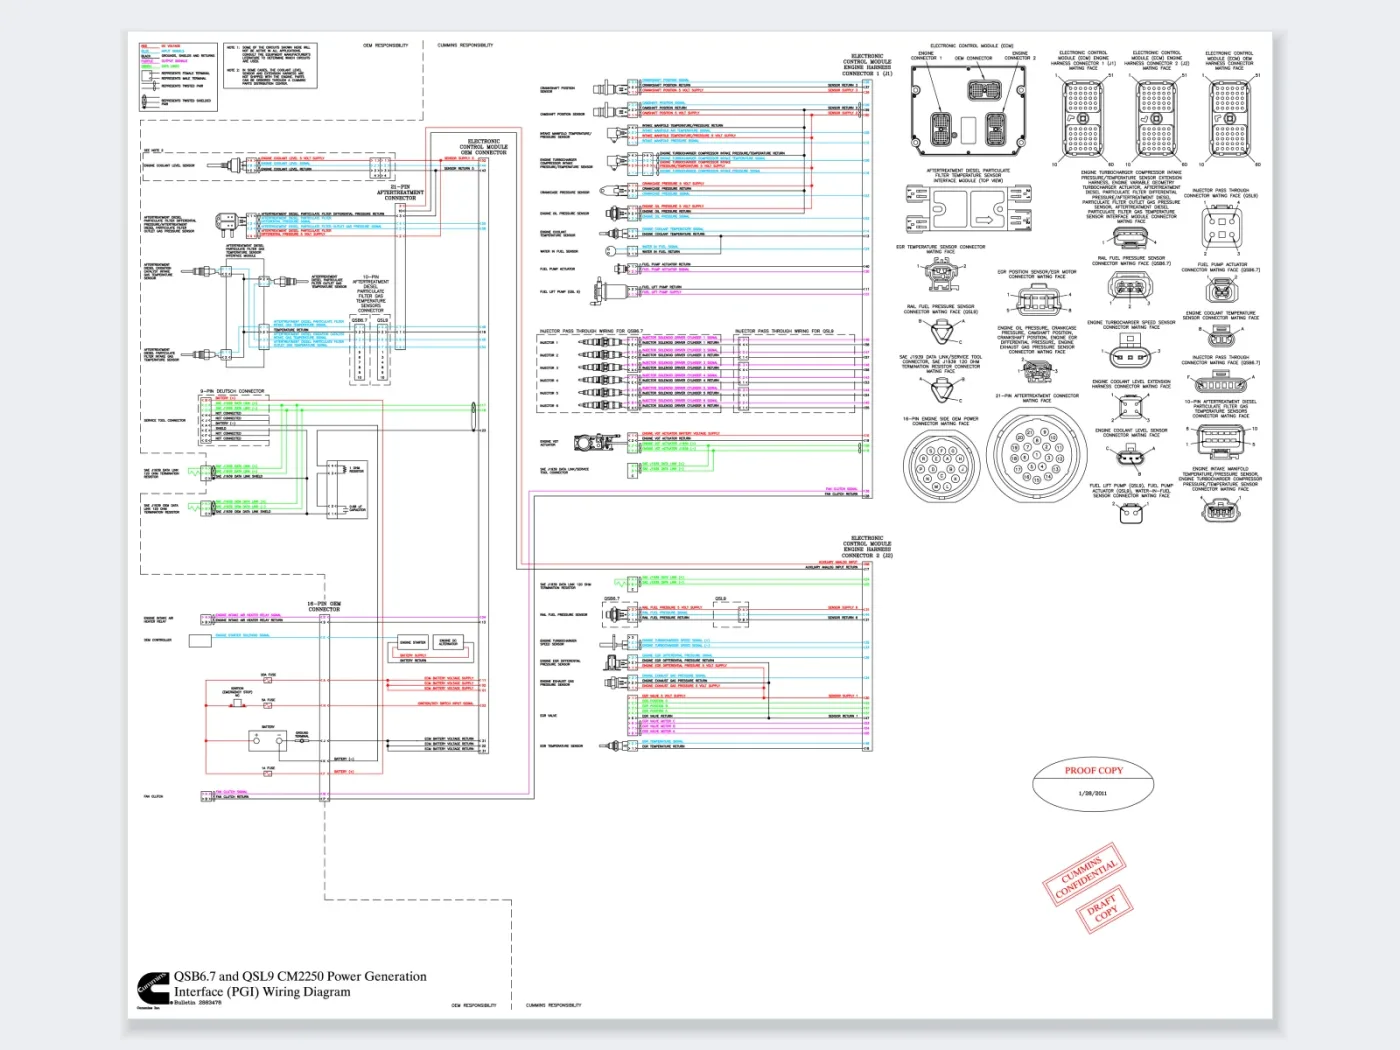Screen dimensions: 1400x1050
Task: Click the "Bulletin" number line under the title
Action: [197, 1002]
